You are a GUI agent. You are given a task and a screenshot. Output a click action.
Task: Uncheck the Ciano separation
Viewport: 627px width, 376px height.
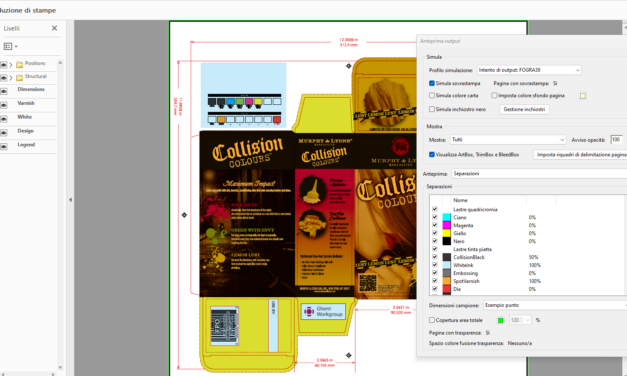click(435, 217)
